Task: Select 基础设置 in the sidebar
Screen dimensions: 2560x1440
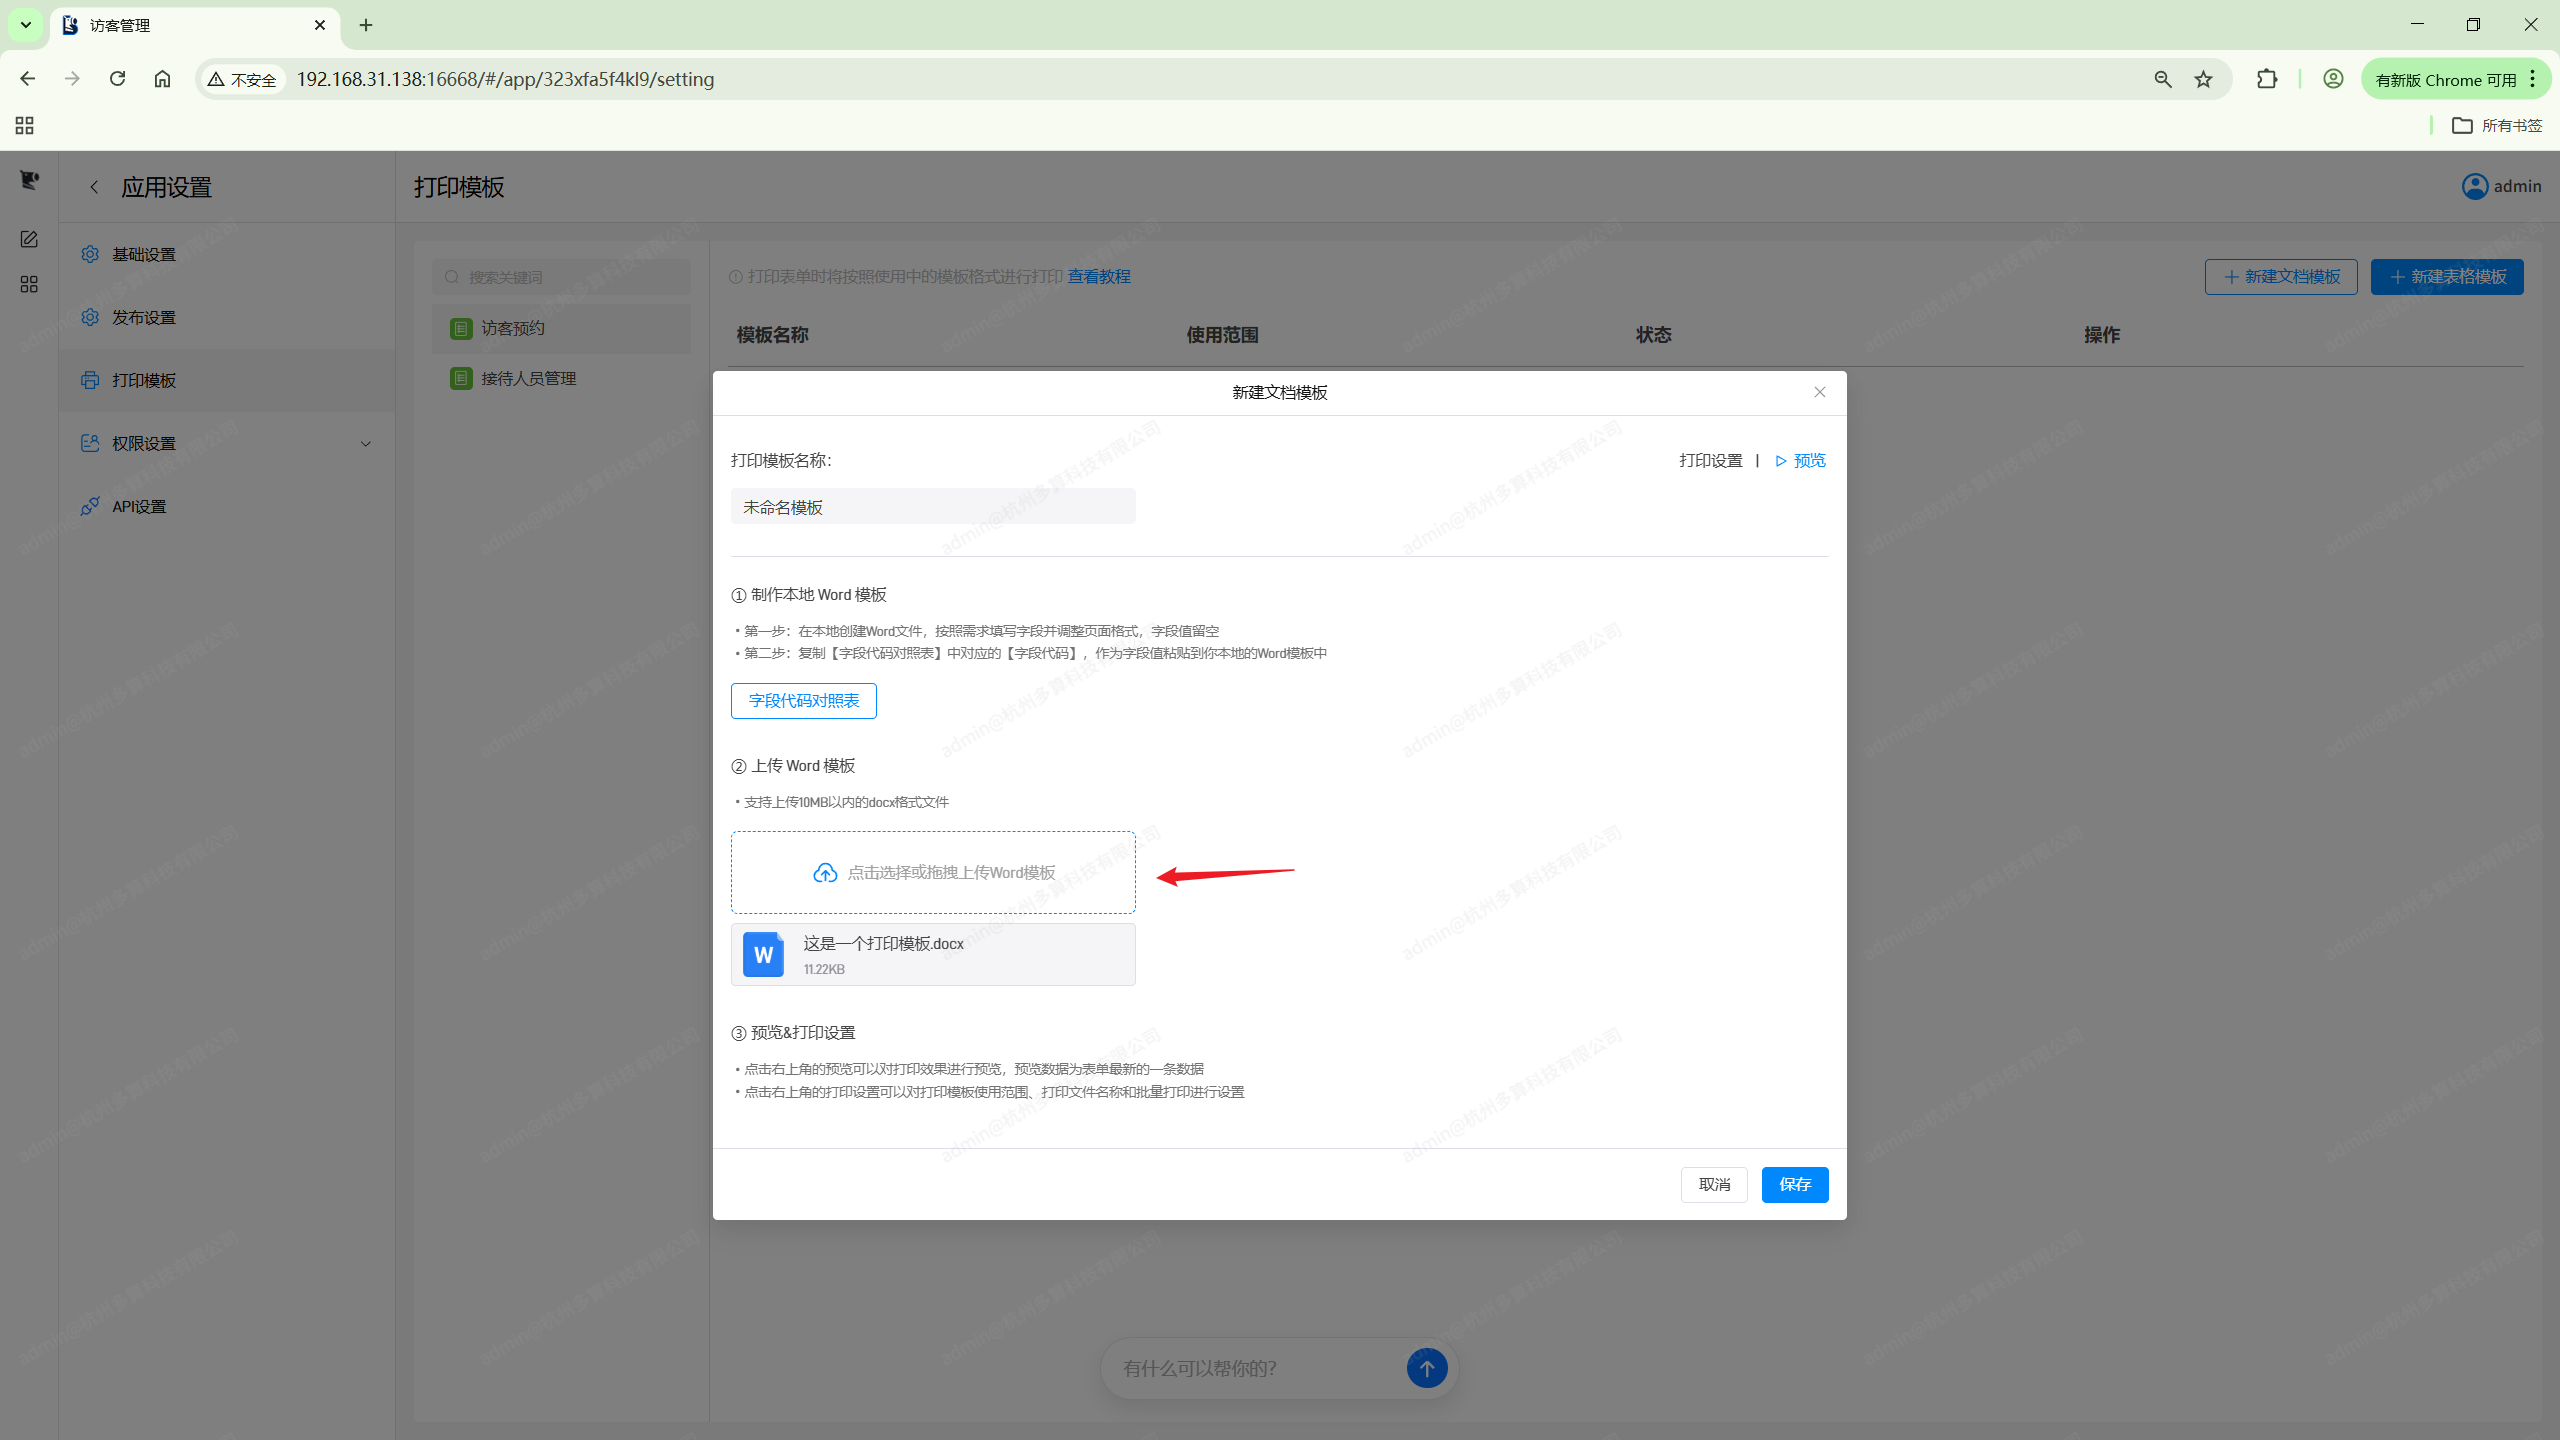Action: pyautogui.click(x=144, y=254)
